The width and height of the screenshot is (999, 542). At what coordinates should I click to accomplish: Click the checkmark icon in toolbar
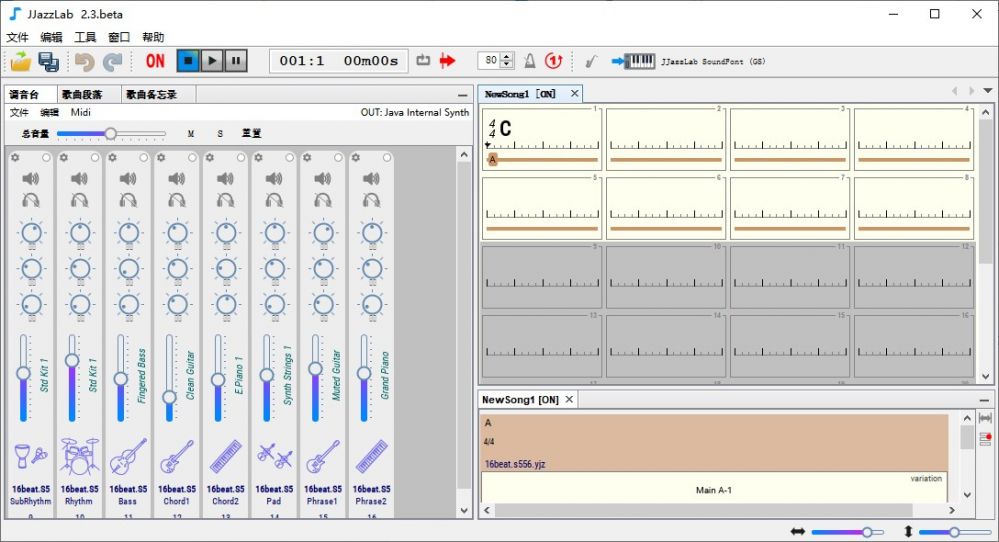591,61
